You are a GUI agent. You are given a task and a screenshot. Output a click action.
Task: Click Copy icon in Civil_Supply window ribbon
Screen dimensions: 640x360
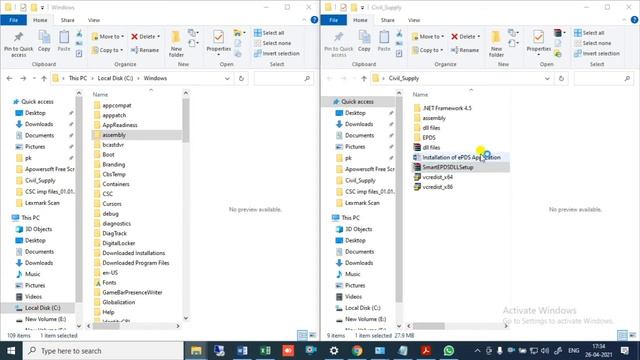point(364,41)
